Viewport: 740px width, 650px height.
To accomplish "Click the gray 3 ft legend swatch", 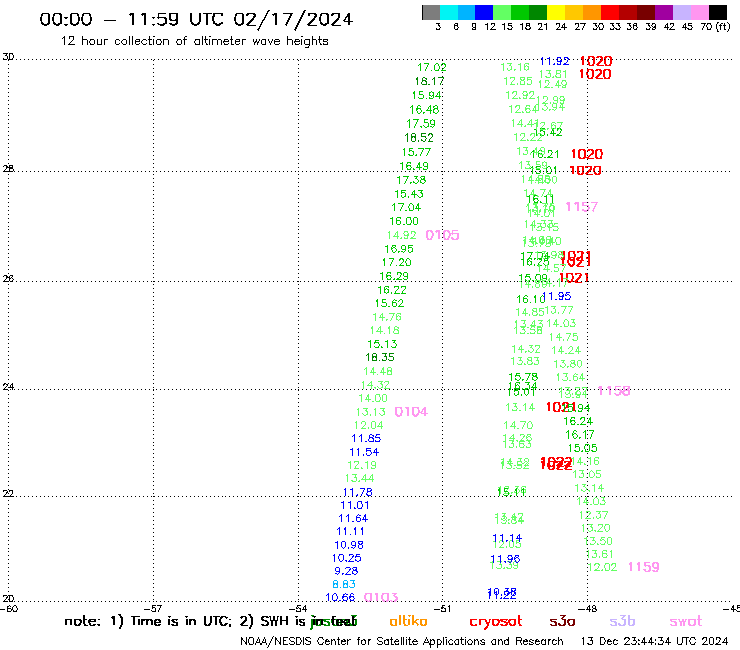I will (431, 12).
